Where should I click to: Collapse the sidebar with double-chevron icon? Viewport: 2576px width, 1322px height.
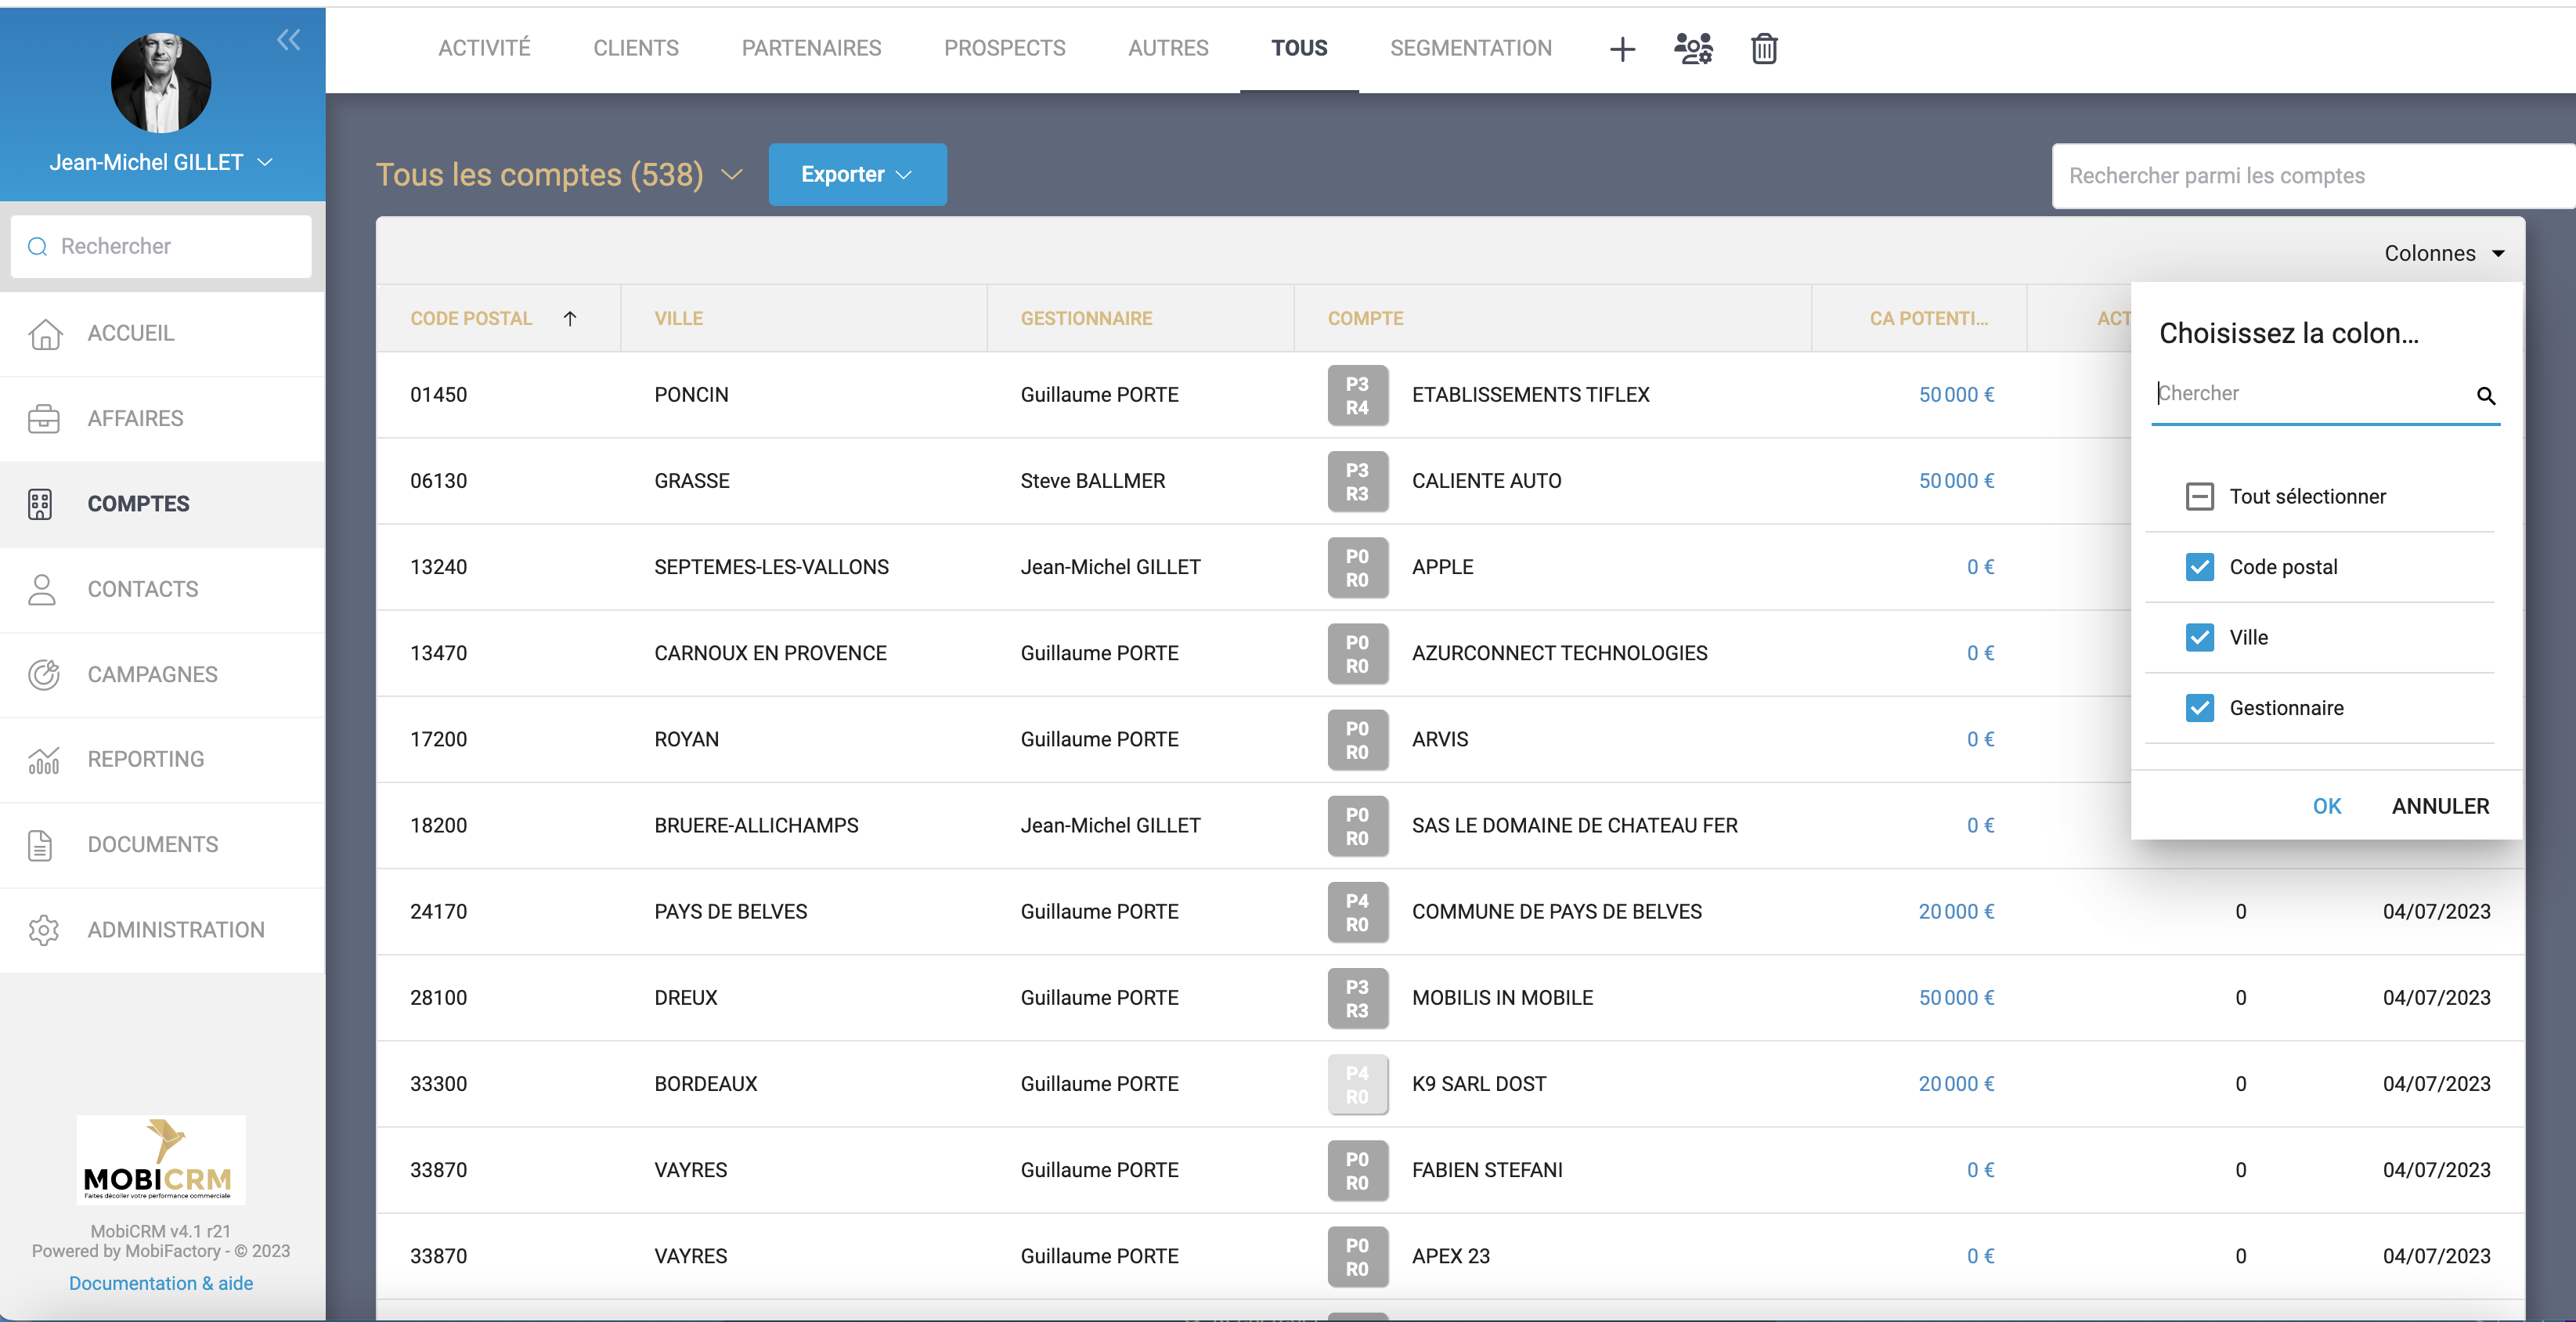(x=288, y=40)
